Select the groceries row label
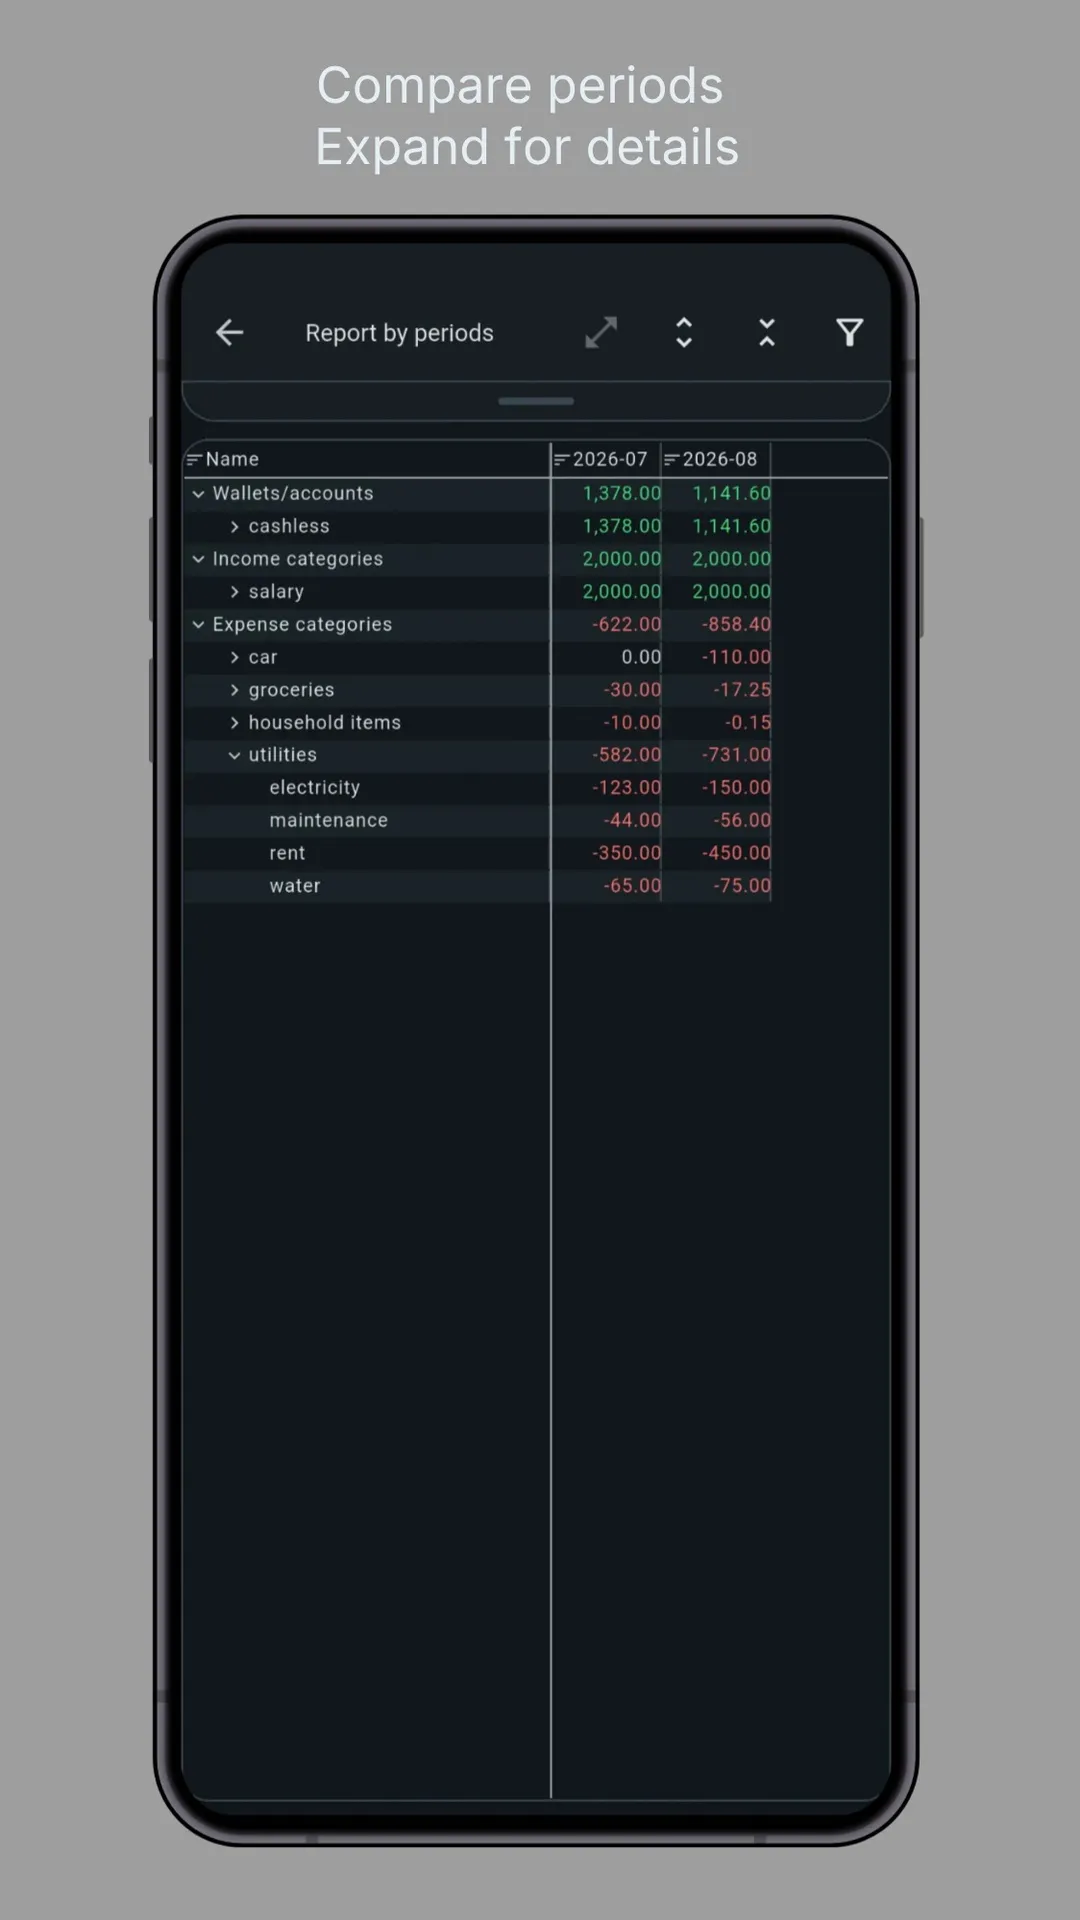 [x=291, y=690]
